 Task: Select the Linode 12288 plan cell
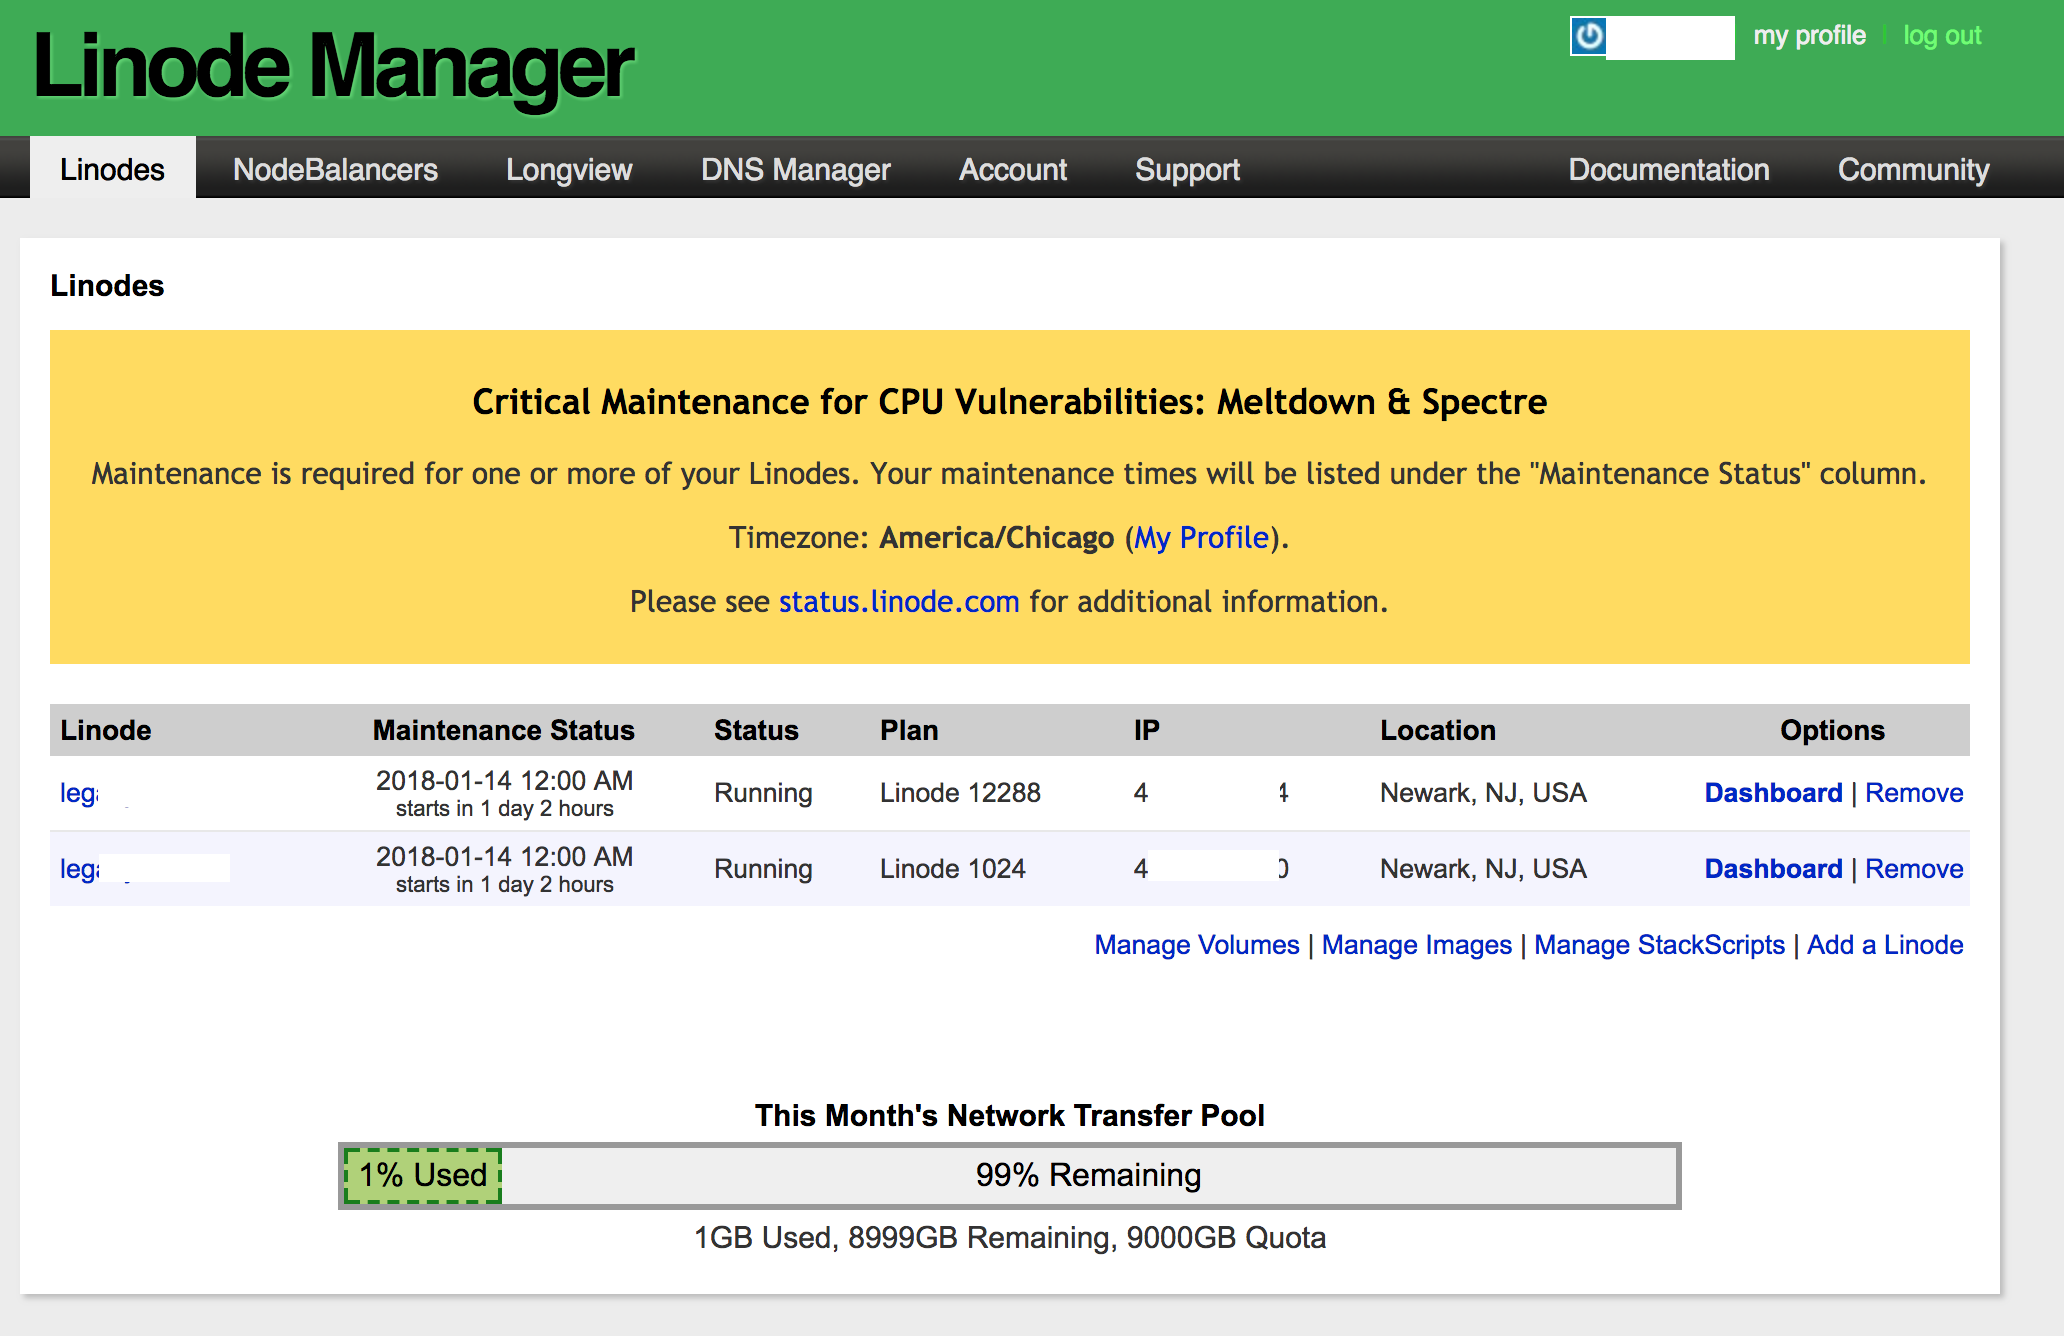[x=960, y=793]
